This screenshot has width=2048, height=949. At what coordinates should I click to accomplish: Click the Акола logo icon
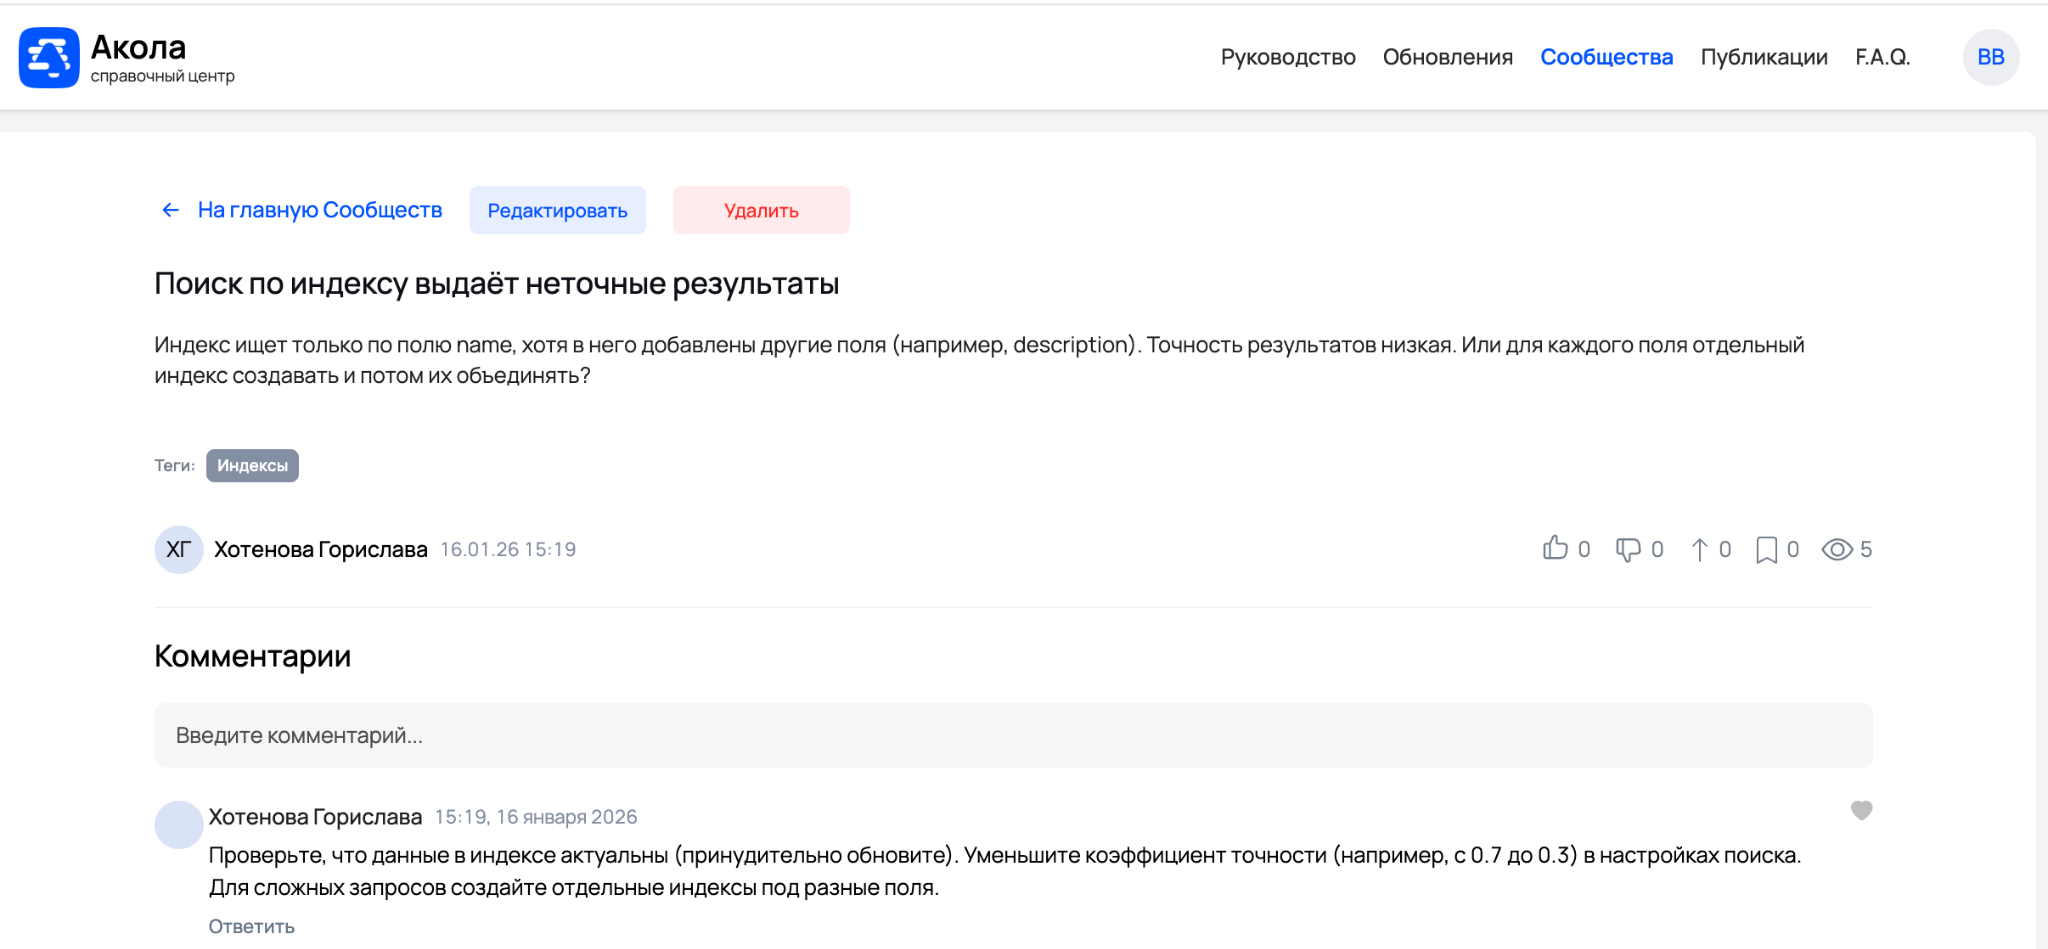48,58
